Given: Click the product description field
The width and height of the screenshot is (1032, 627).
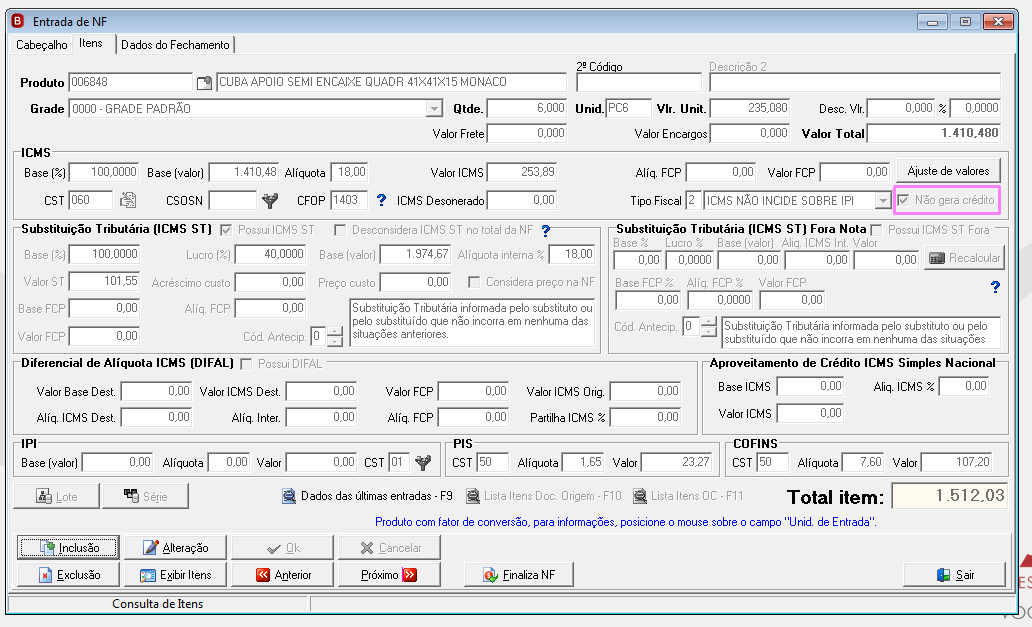Looking at the screenshot, I should (x=391, y=82).
